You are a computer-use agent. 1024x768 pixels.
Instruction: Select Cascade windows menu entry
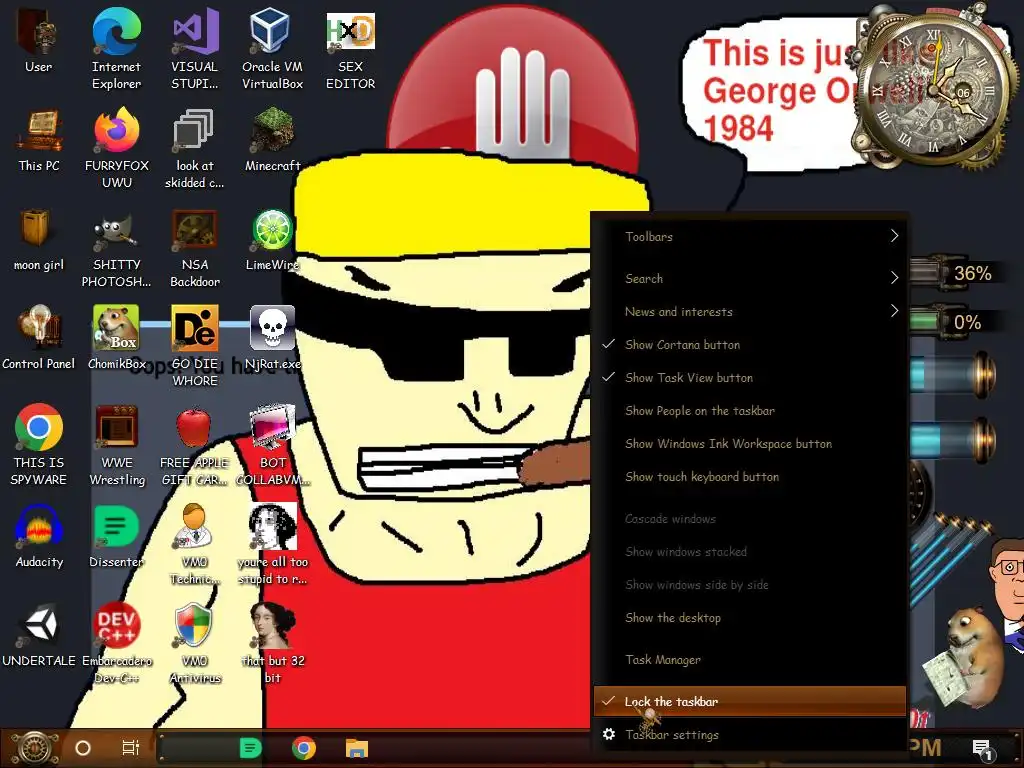pyautogui.click(x=750, y=519)
